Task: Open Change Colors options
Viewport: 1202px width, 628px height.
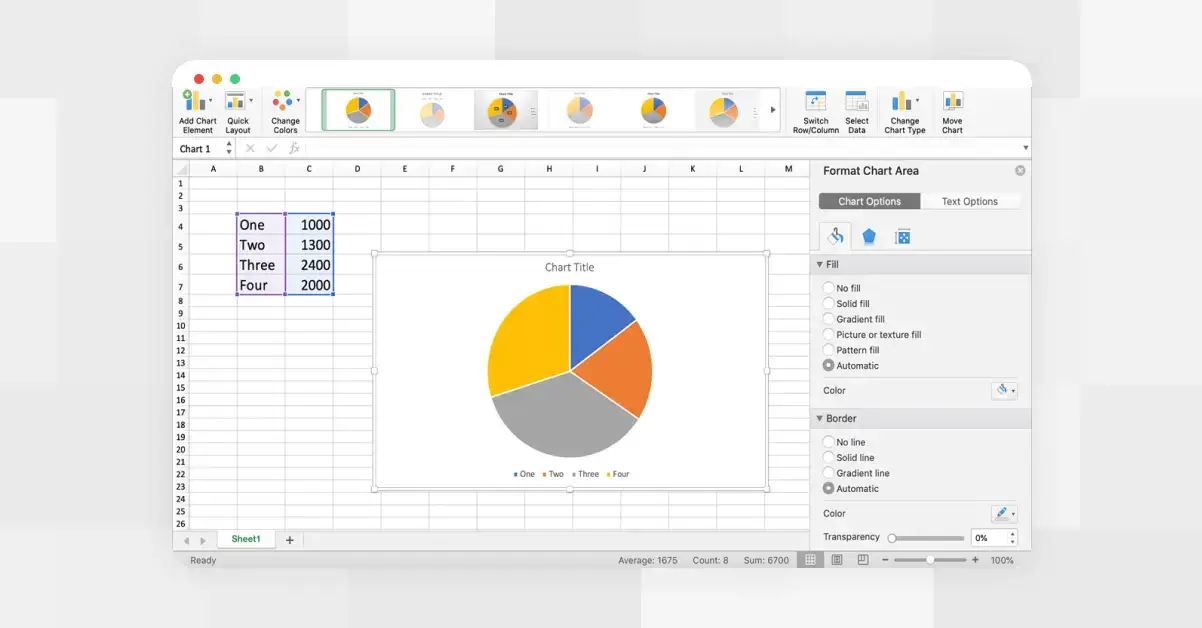Action: (284, 110)
